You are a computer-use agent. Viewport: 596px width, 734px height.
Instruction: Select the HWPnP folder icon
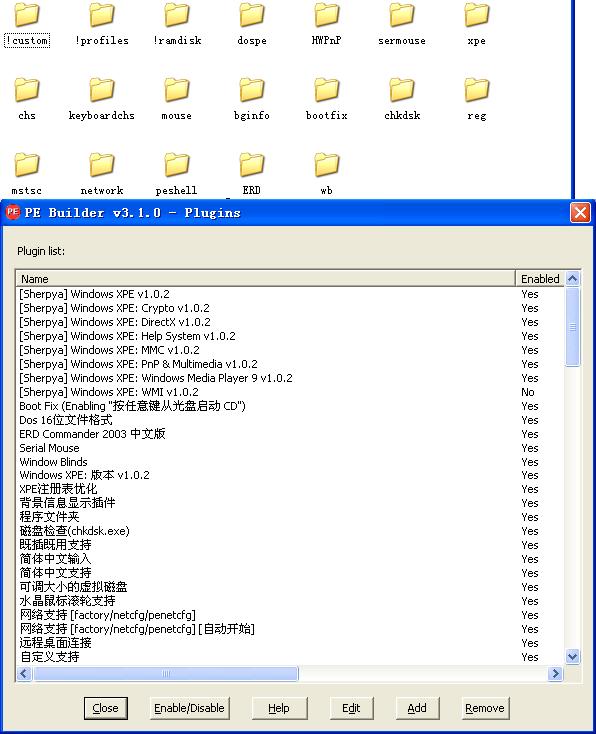pos(326,15)
